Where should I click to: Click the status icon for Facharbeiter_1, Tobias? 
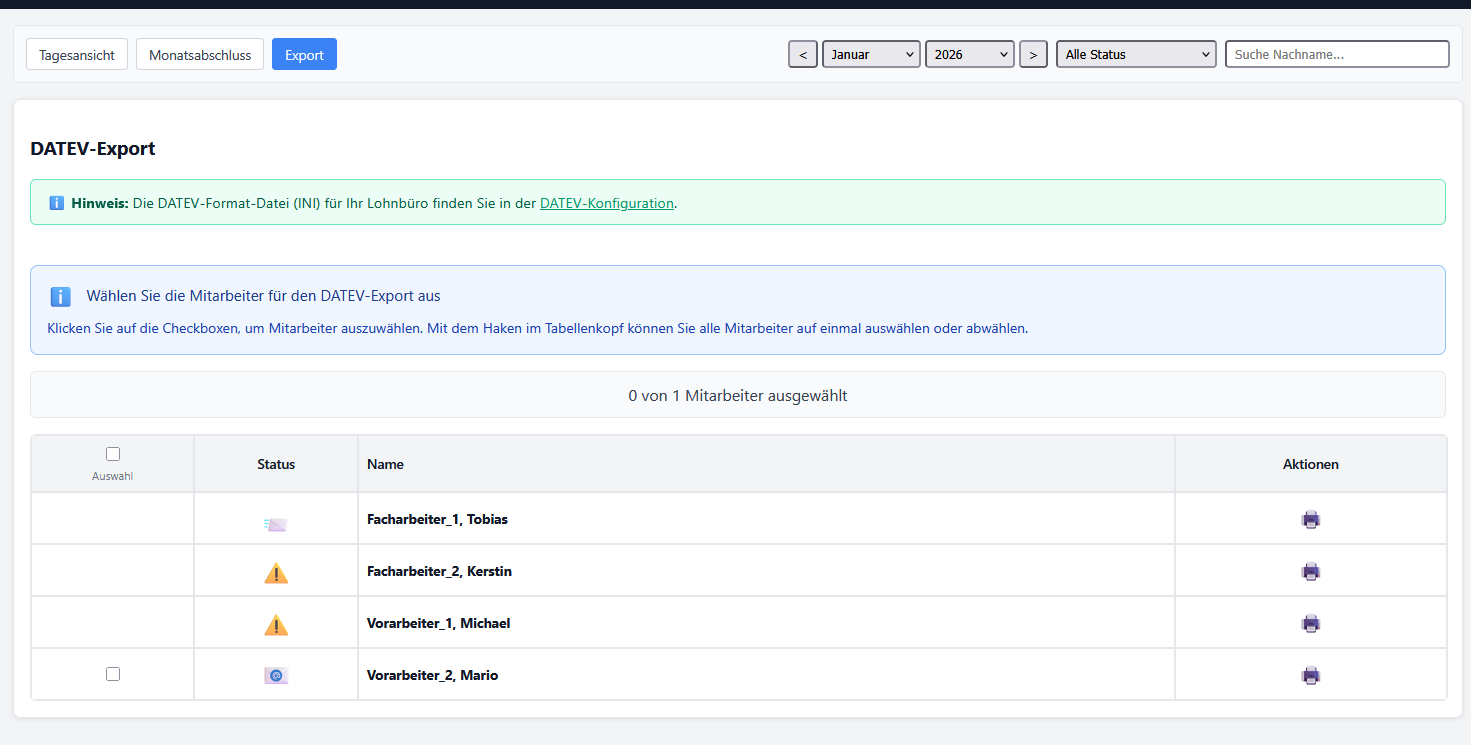(x=276, y=524)
